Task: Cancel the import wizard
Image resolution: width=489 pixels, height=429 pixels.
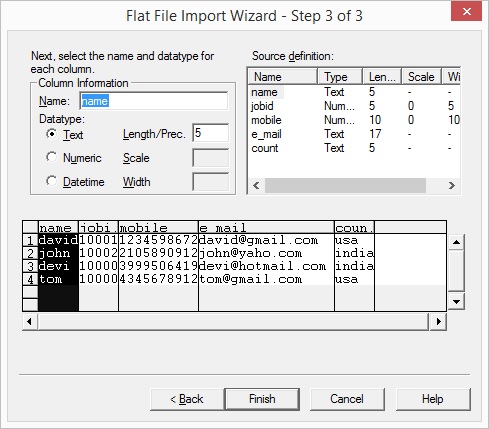Action: click(347, 399)
